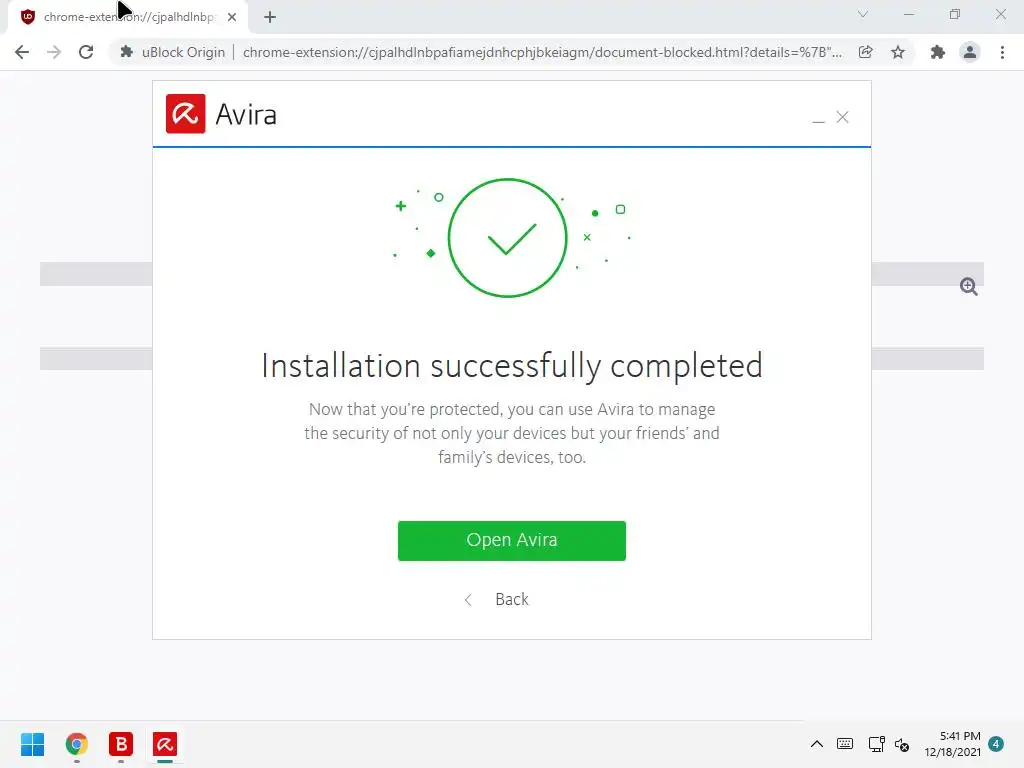Reload the current page

click(86, 52)
